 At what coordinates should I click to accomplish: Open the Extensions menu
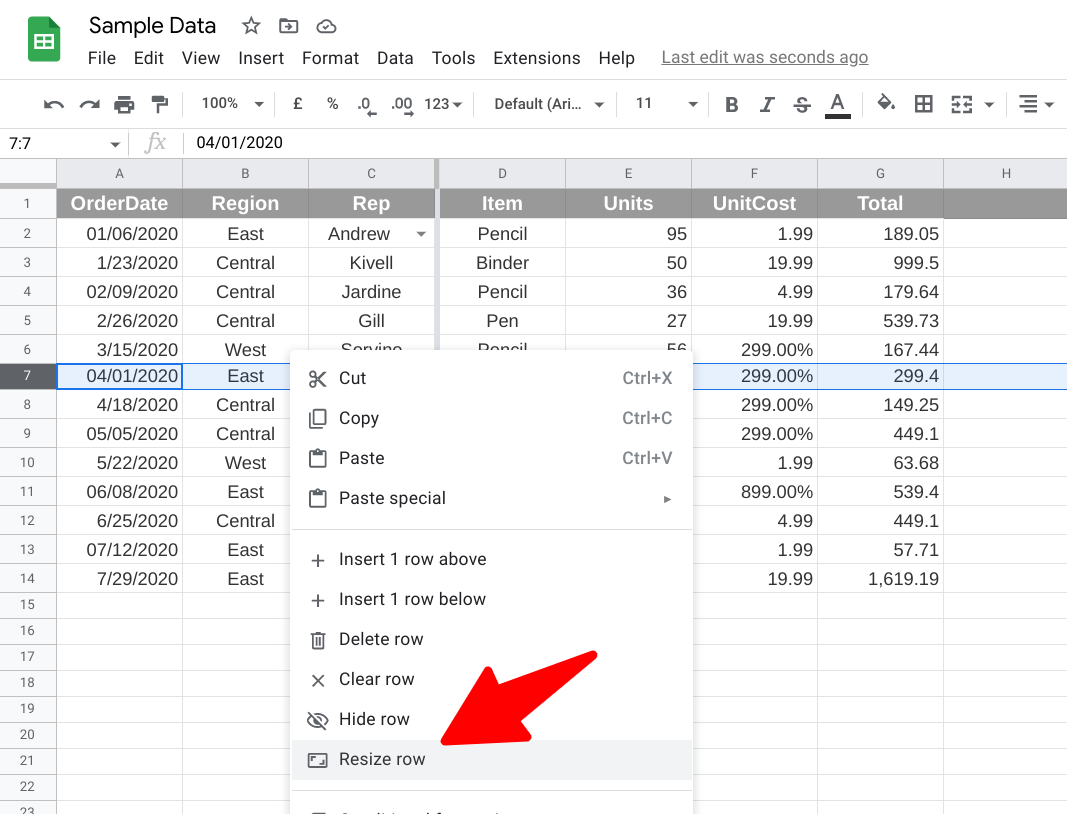click(537, 59)
